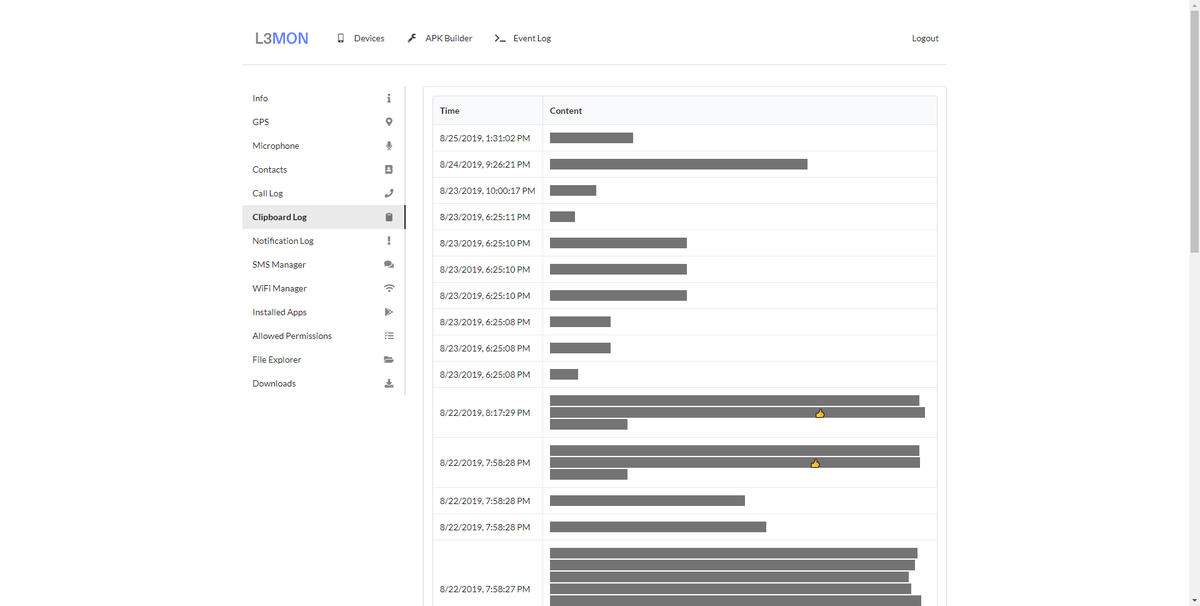The height and width of the screenshot is (606, 1200).
Task: Click the scrollbar up arrow
Action: click(x=1194, y=5)
